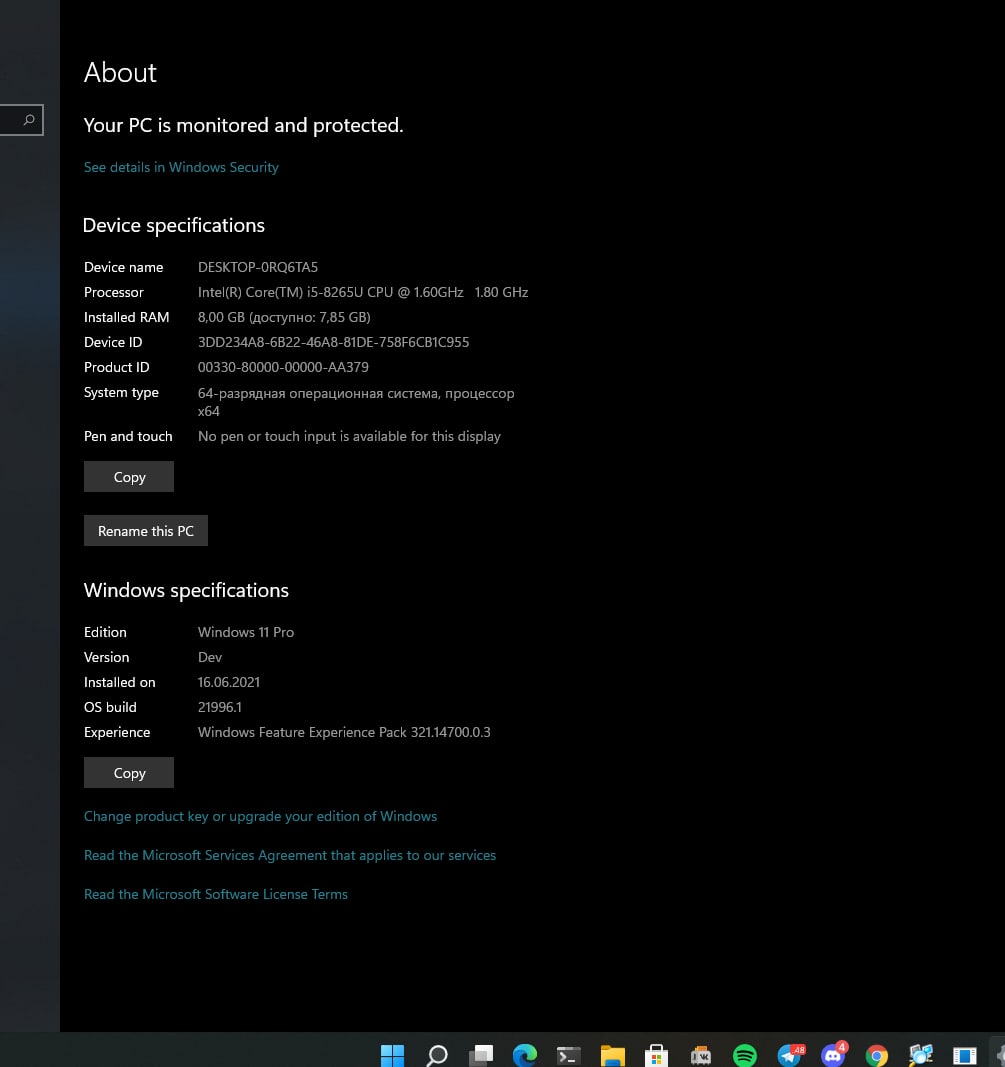Open Spotify from taskbar
Viewport: 1005px width, 1067px height.
click(x=744, y=1055)
